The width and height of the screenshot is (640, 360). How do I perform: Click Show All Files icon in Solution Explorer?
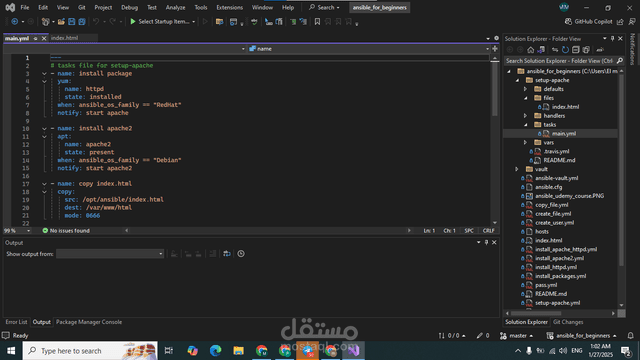pos(586,50)
